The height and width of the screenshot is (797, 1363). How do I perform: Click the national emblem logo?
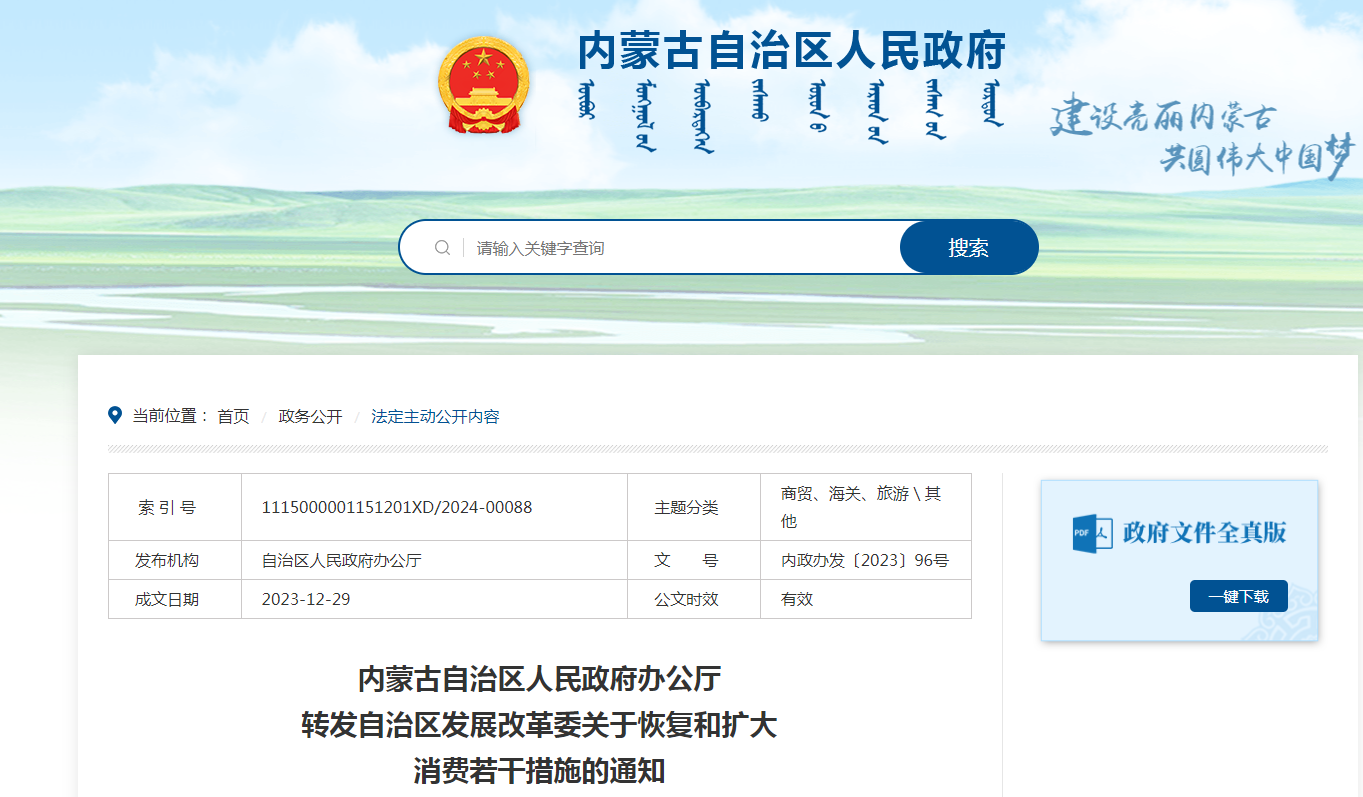(x=484, y=85)
